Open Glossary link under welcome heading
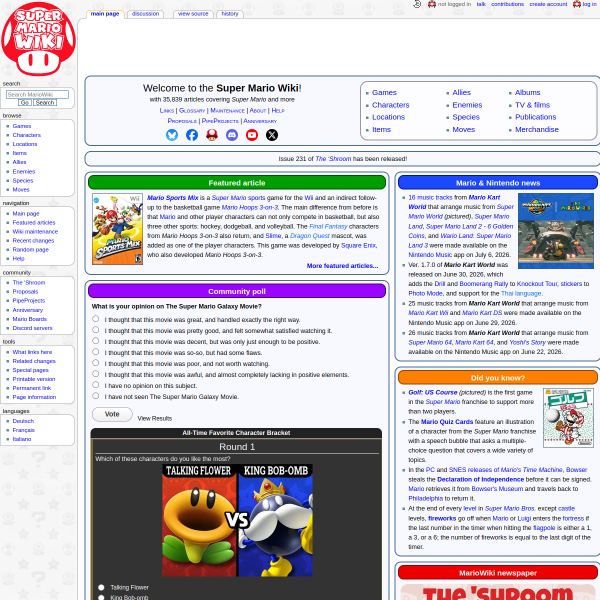 (192, 111)
